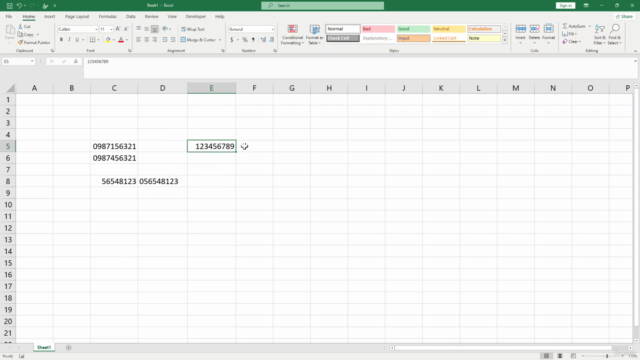Align cell content to the middle
This screenshot has width=640, height=360.
pyautogui.click(x=147, y=29)
